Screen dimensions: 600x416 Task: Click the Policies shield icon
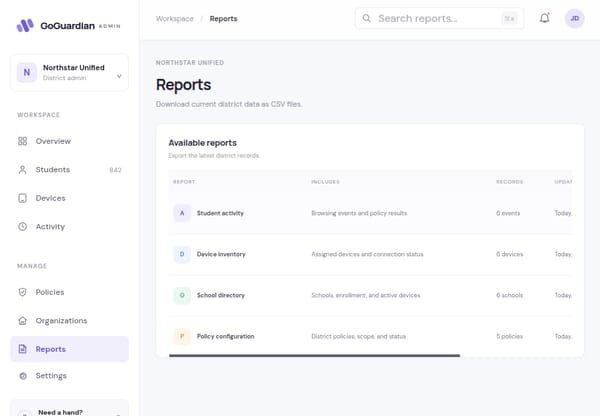click(23, 292)
